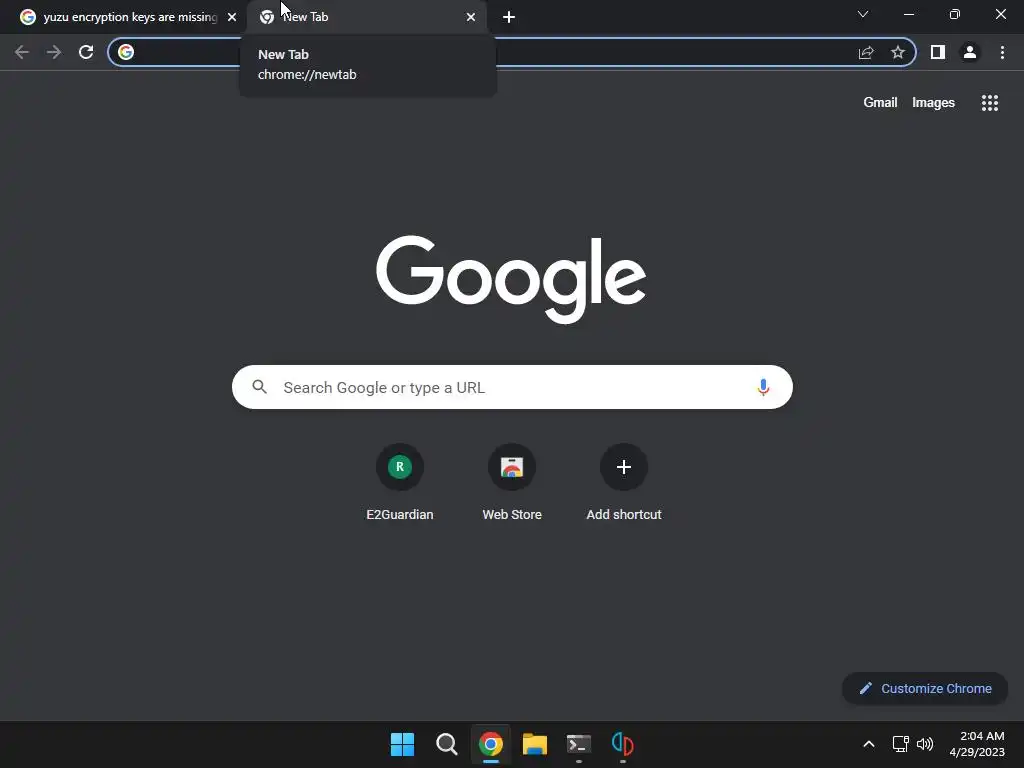The width and height of the screenshot is (1024, 768).
Task: Open the Chrome profile icon
Action: click(x=970, y=52)
